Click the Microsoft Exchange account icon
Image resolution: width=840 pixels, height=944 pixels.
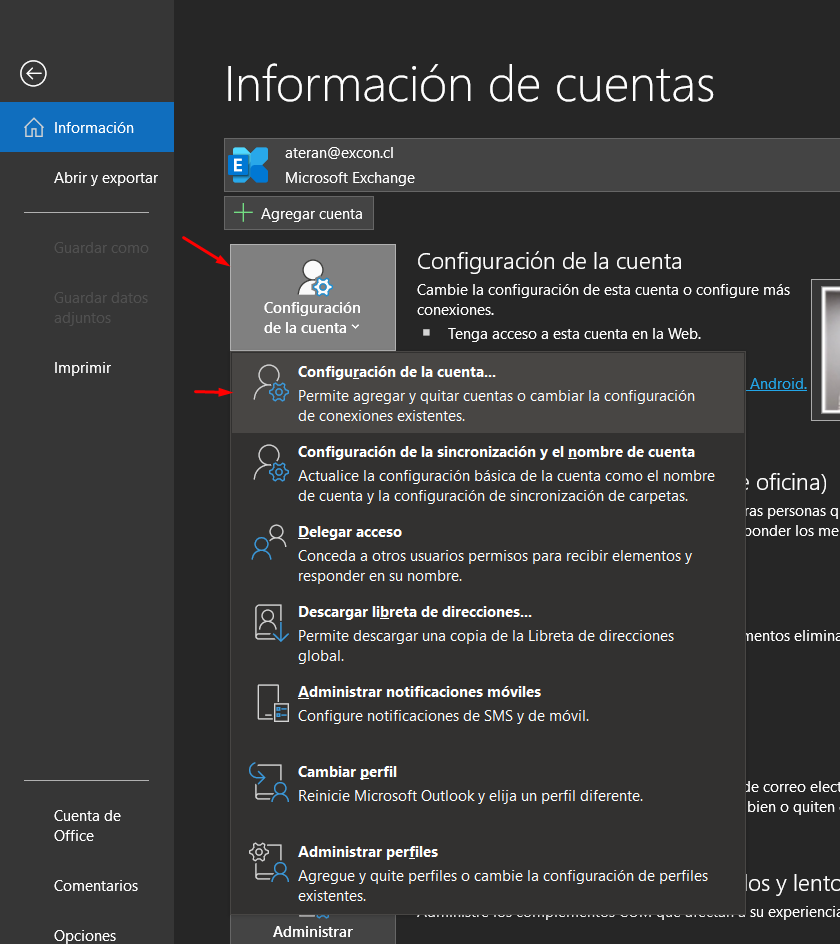tap(249, 164)
